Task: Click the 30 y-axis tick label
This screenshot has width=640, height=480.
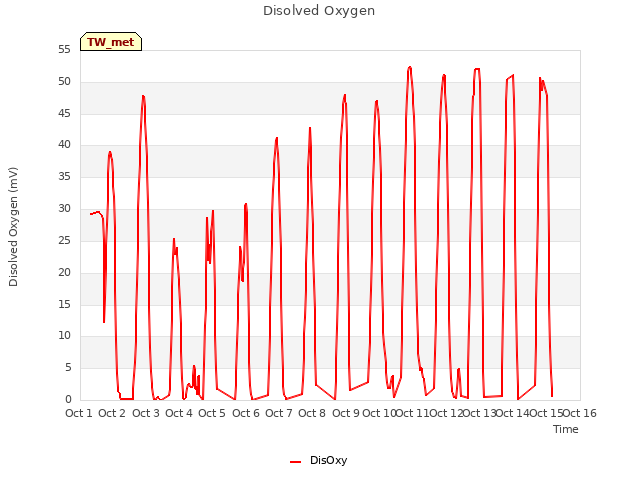Action: coord(64,209)
